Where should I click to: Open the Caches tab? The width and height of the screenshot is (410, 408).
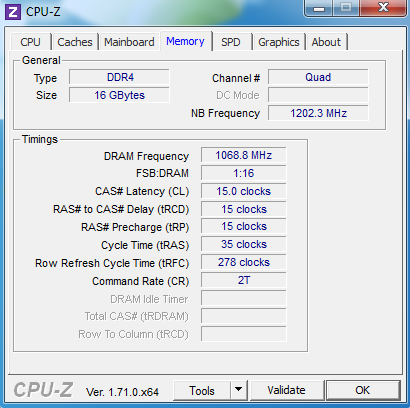pyautogui.click(x=75, y=42)
